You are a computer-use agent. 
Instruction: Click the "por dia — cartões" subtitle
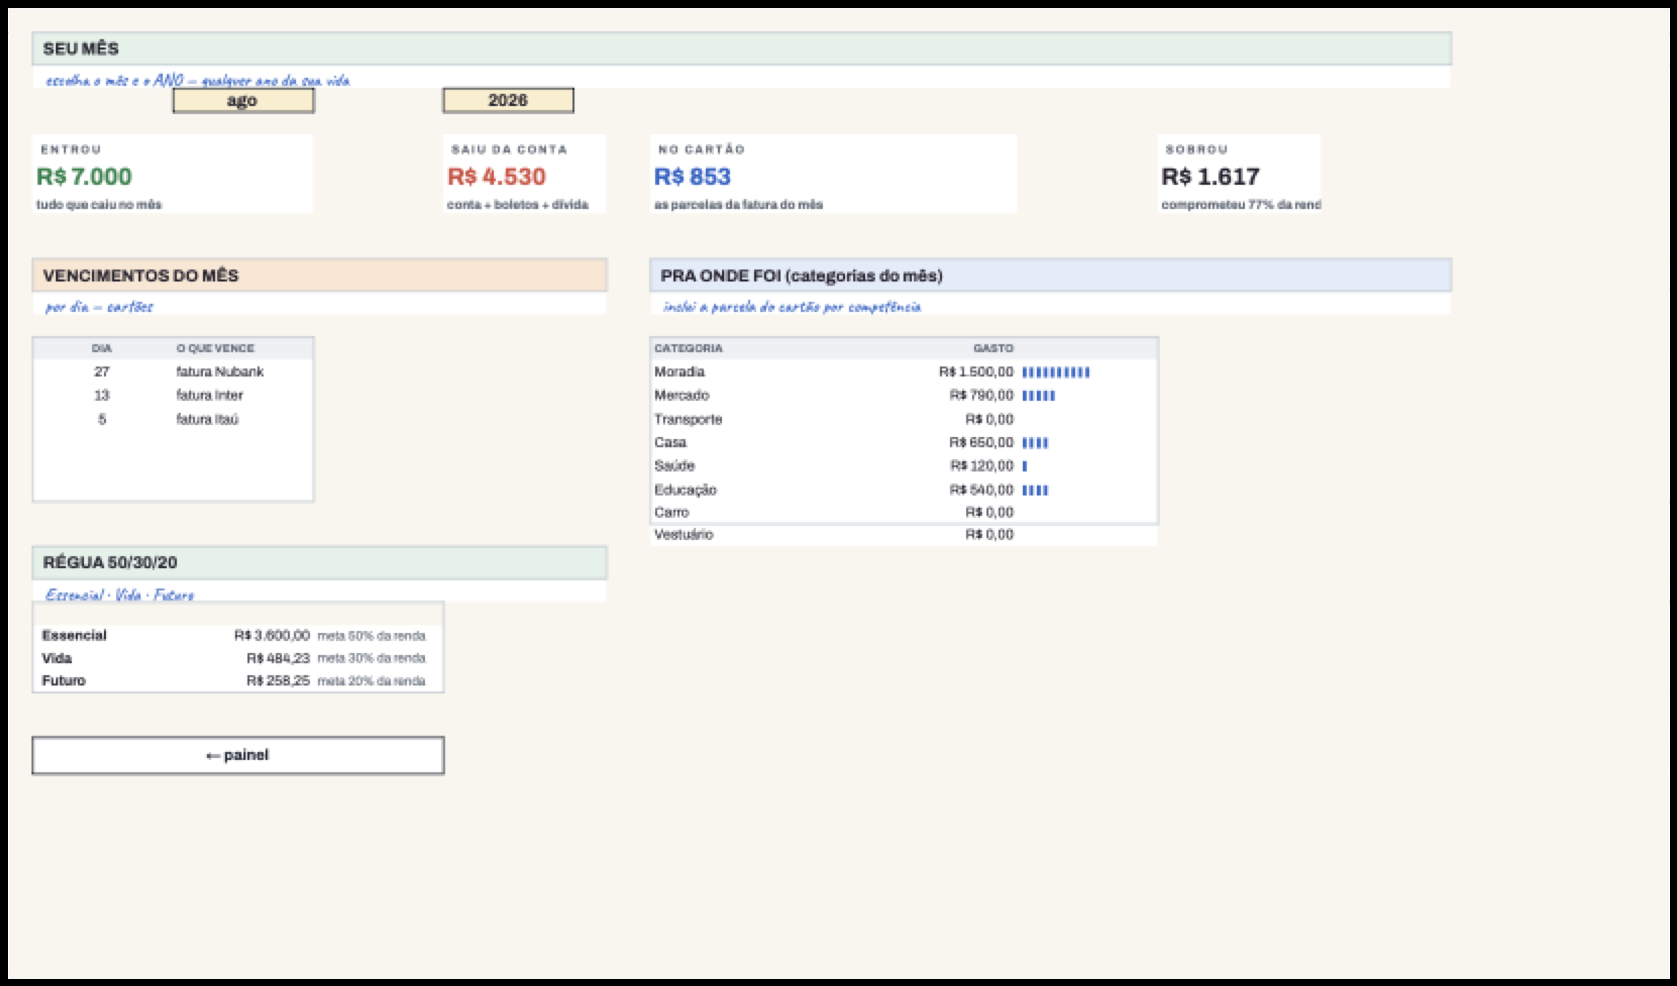[x=99, y=307]
